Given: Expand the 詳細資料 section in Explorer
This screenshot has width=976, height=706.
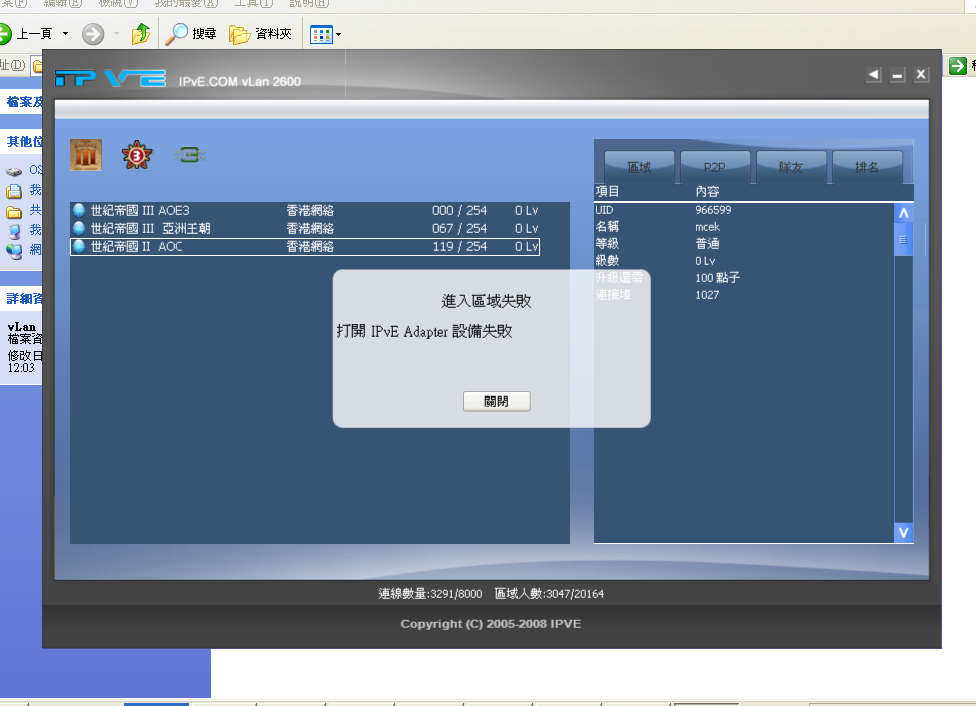Looking at the screenshot, I should pyautogui.click(x=24, y=299).
